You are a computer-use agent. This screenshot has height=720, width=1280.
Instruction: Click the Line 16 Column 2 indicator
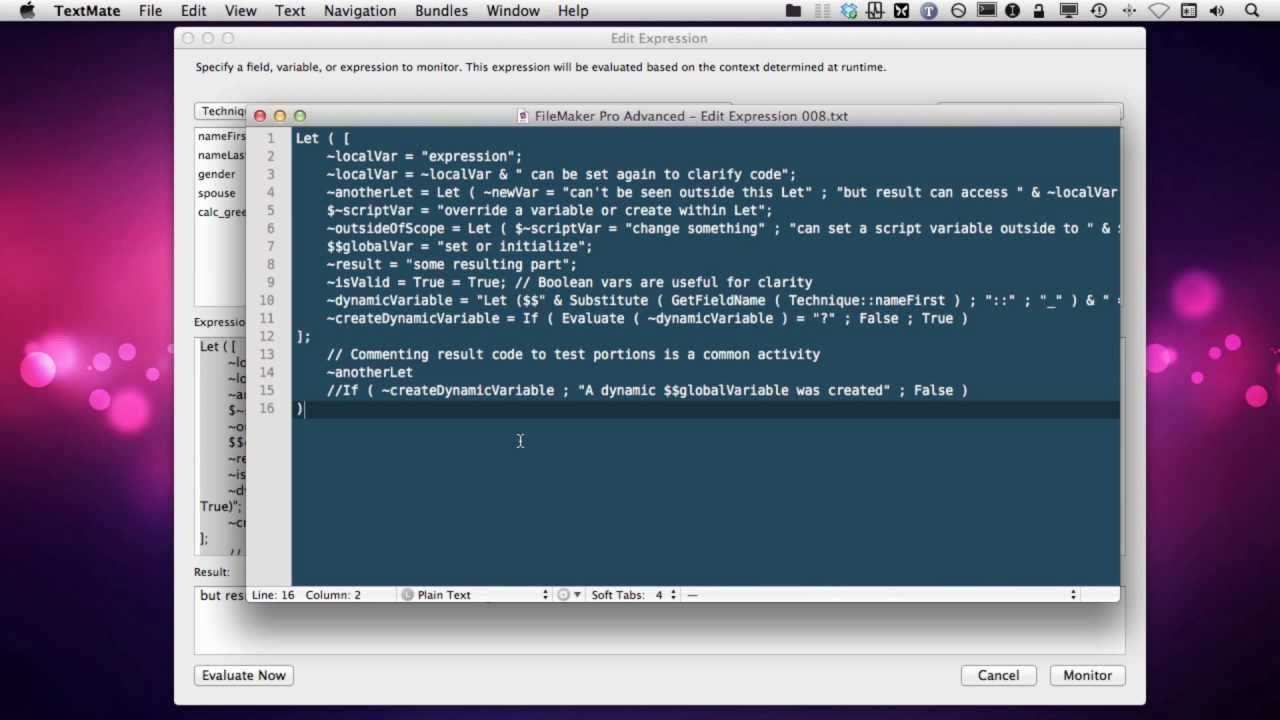point(306,595)
